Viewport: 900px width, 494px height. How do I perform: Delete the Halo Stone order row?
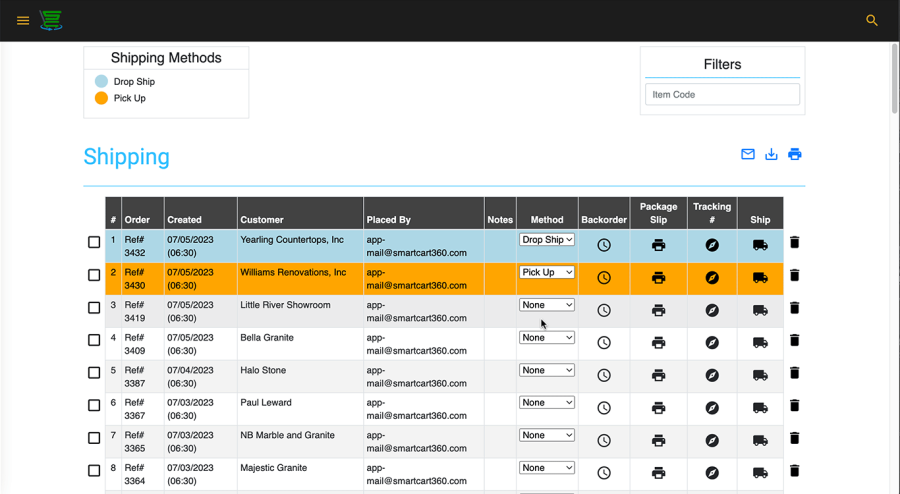[x=794, y=373]
